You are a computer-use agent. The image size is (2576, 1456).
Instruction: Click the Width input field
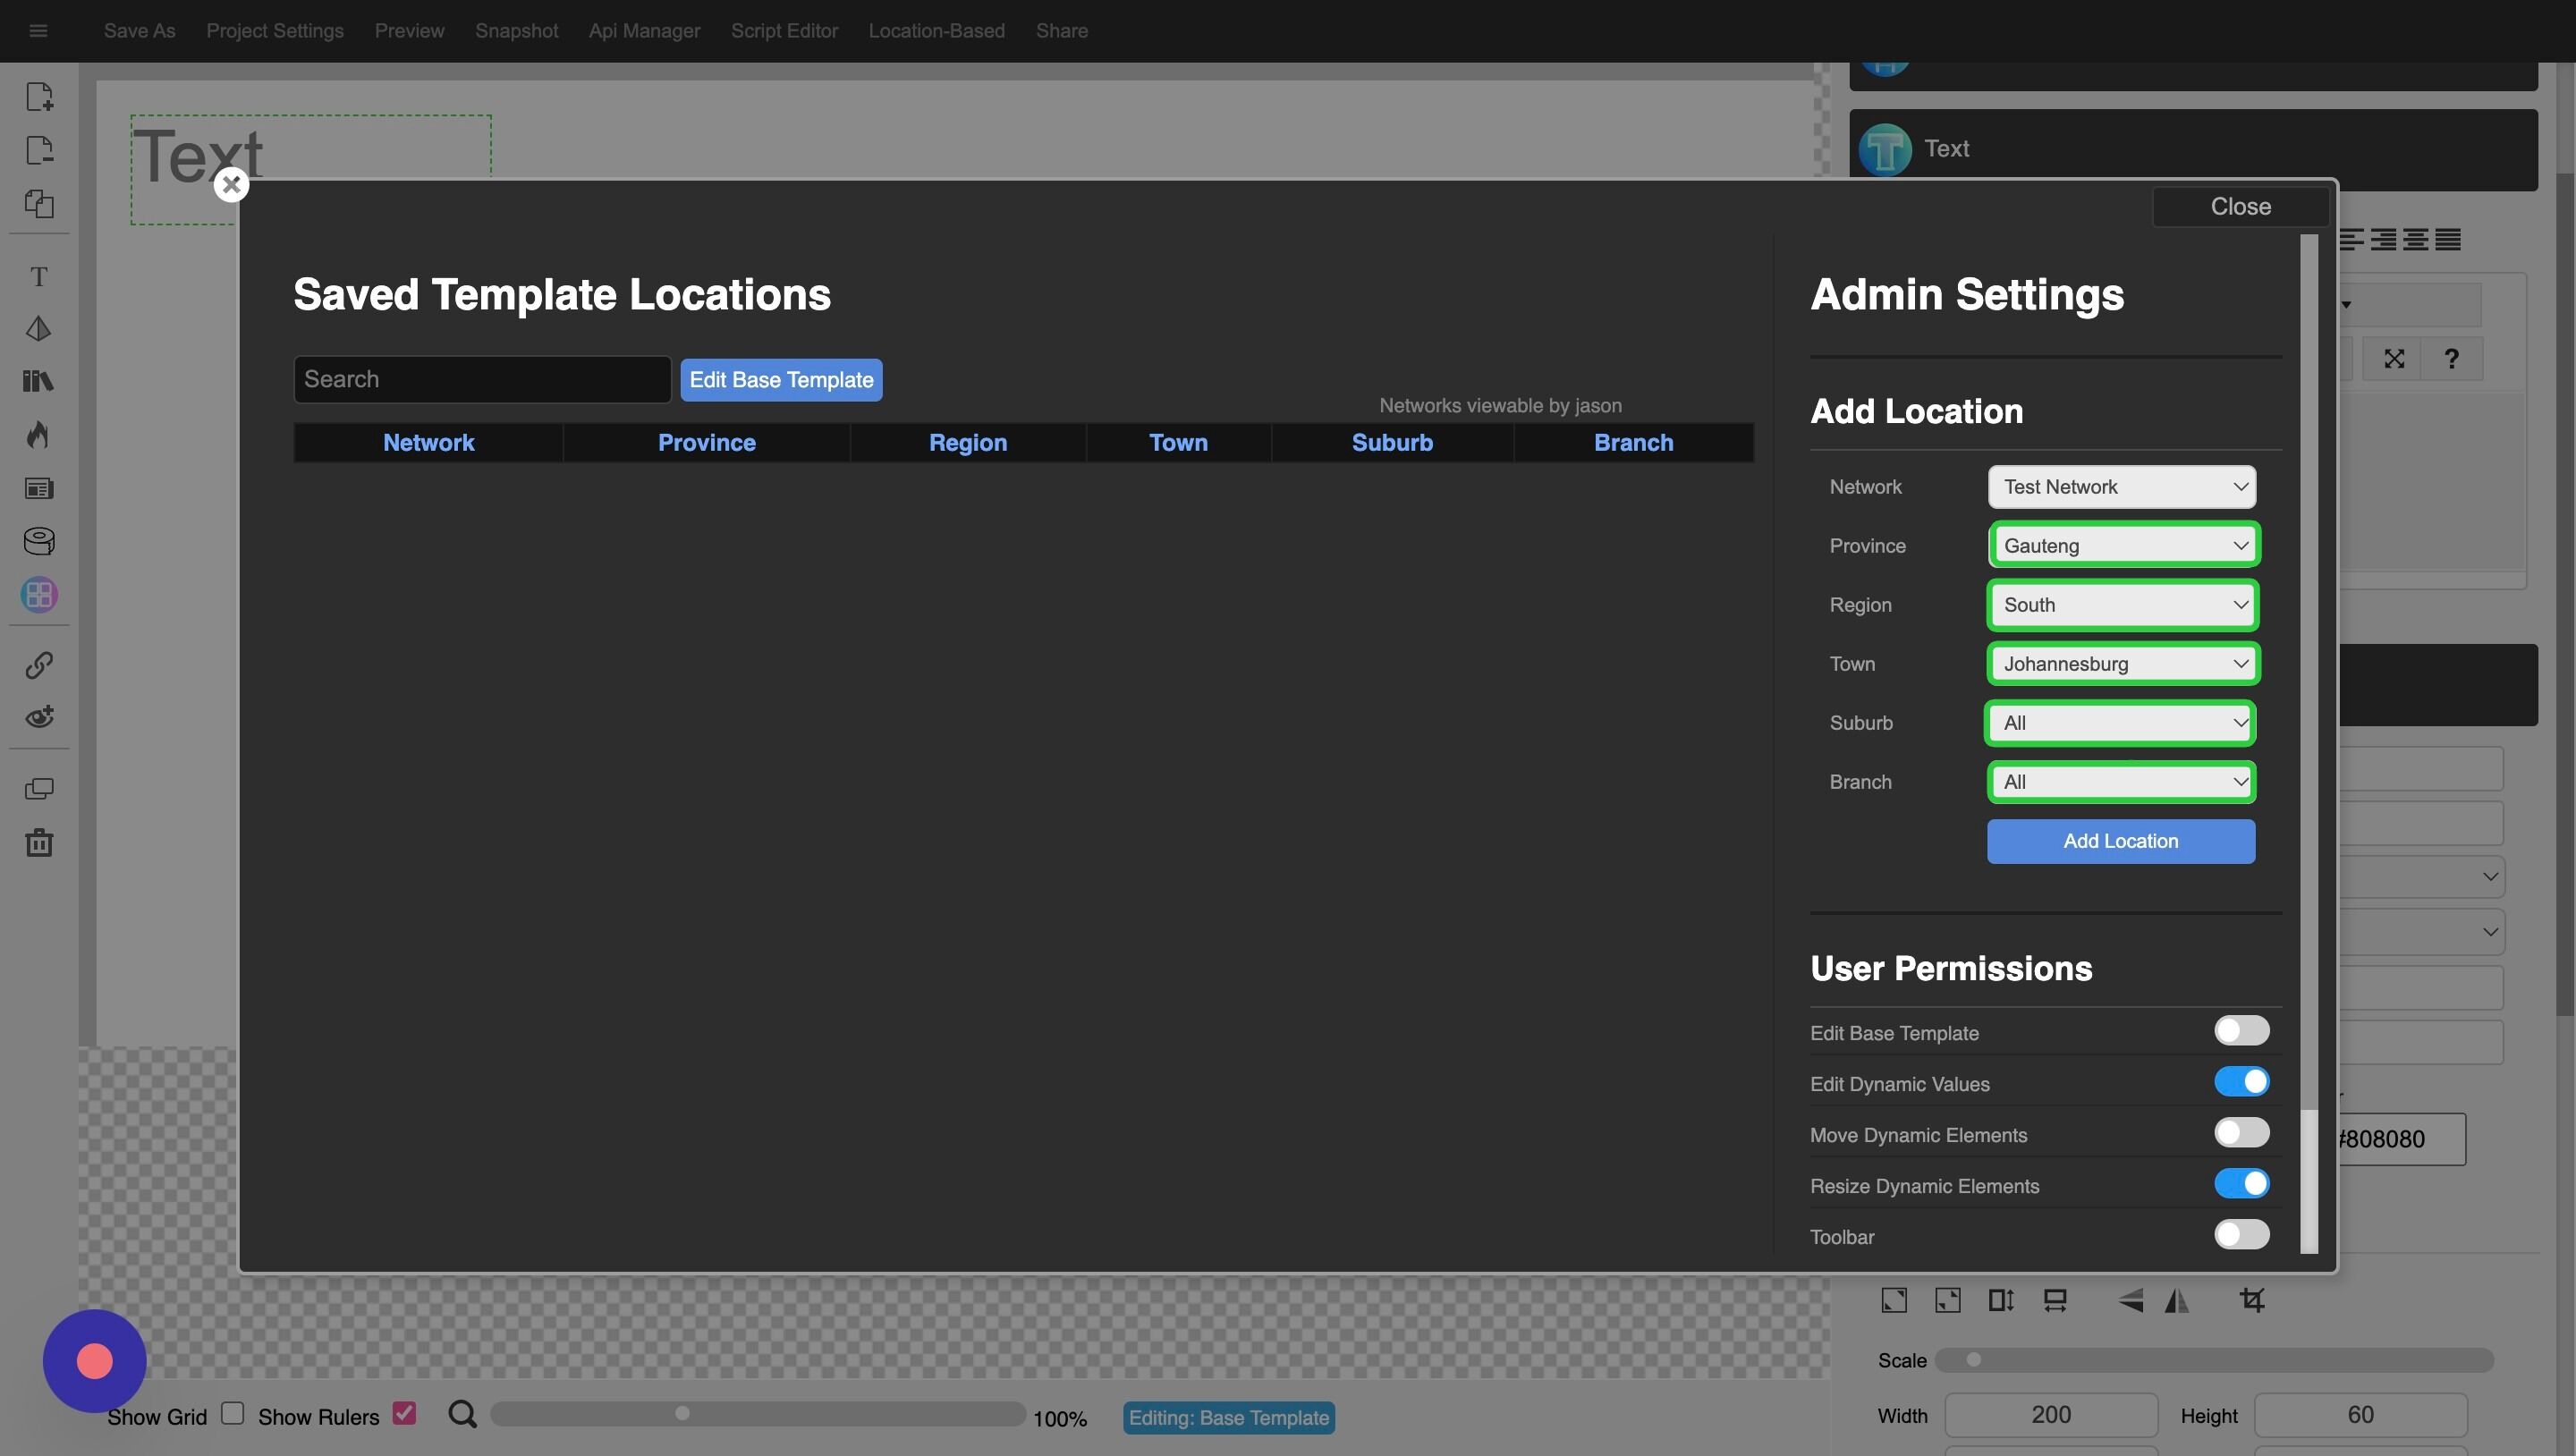click(x=2050, y=1415)
